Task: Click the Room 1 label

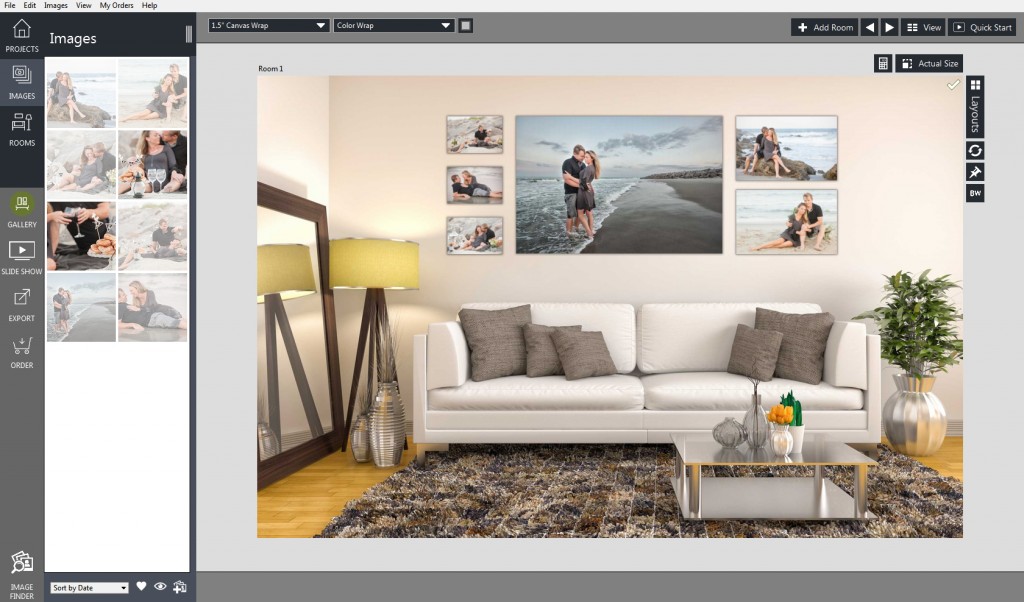Action: coord(270,69)
